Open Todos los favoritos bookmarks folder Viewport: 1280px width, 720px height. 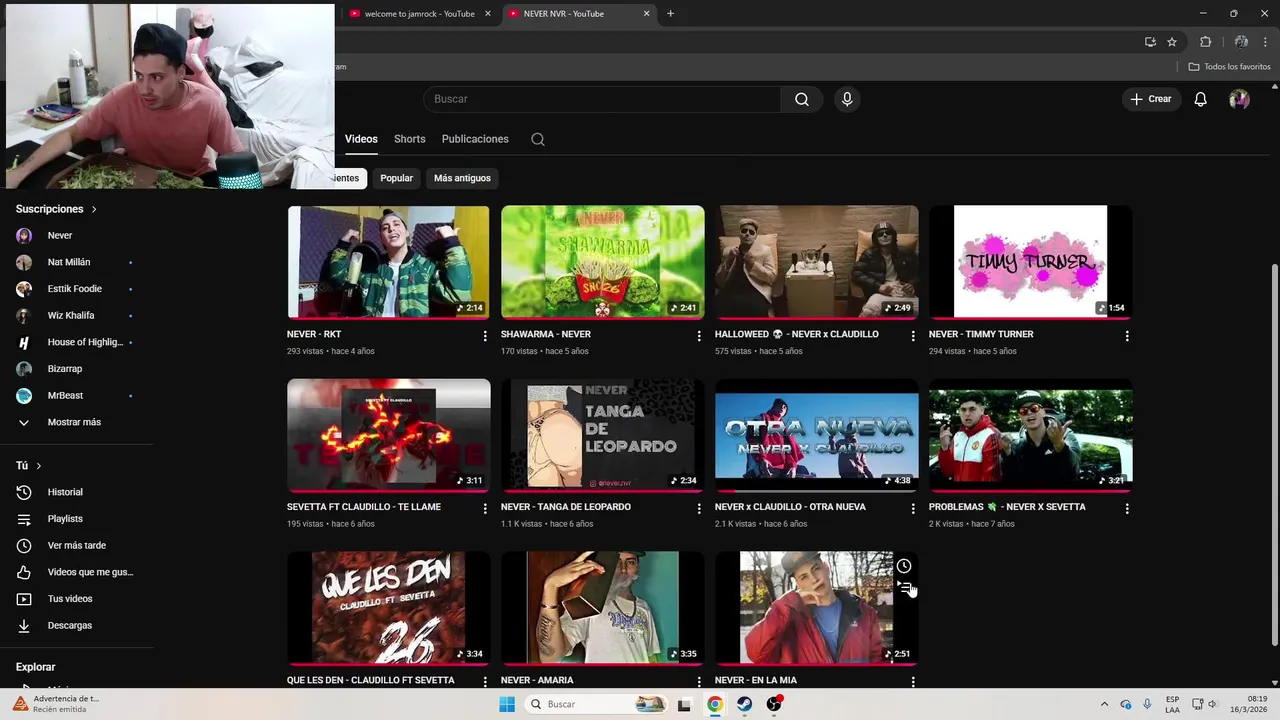1229,67
